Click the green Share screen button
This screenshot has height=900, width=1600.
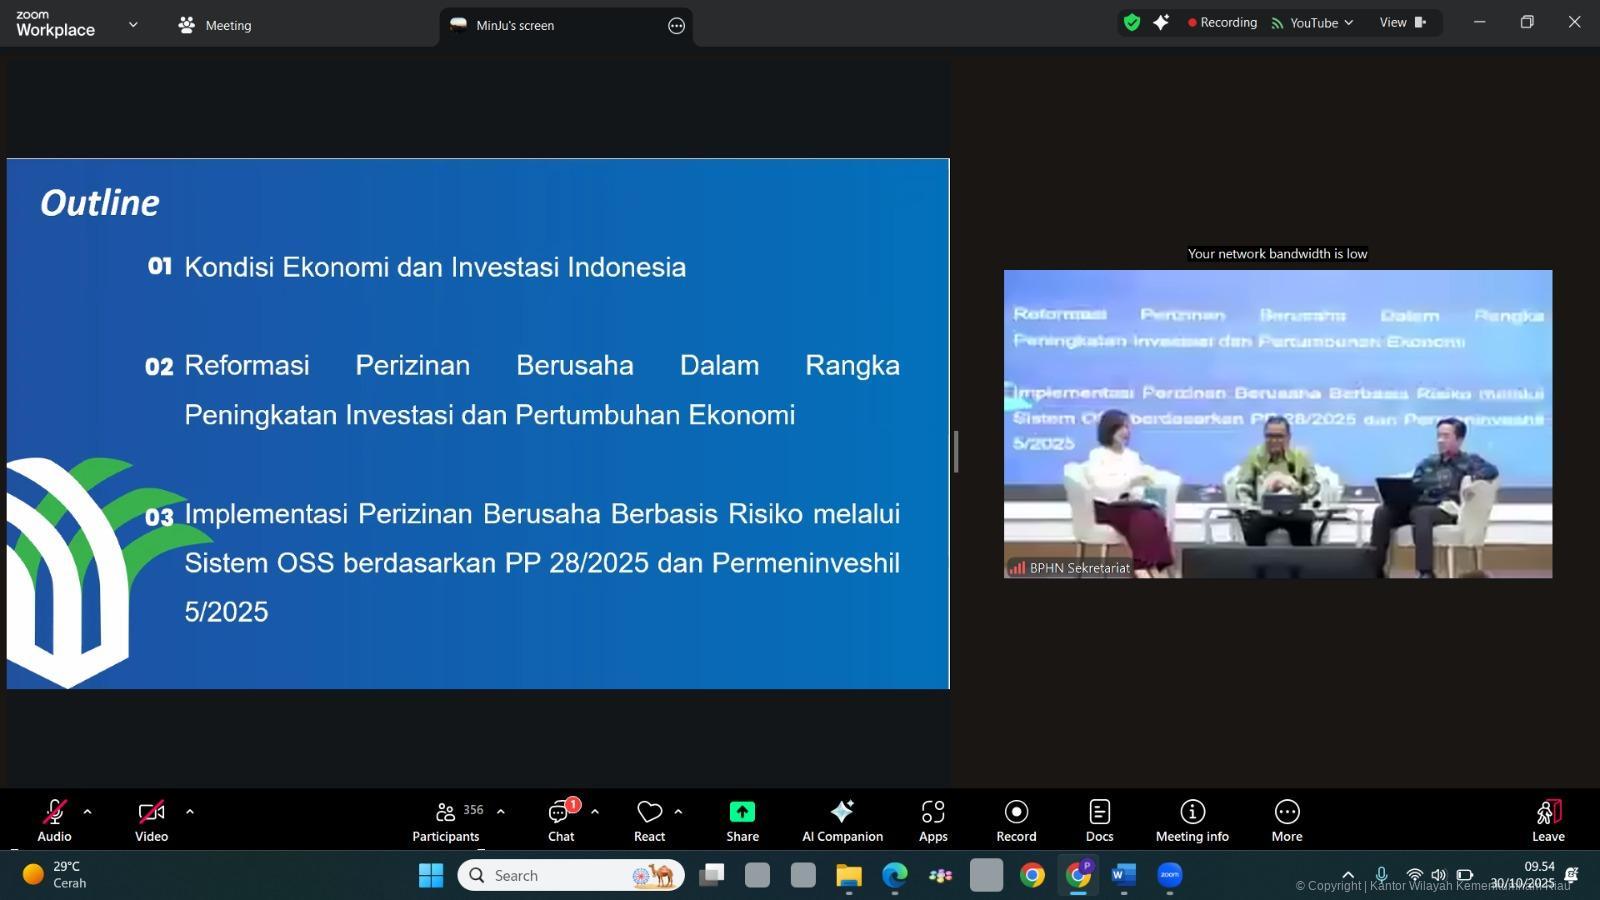[742, 821]
